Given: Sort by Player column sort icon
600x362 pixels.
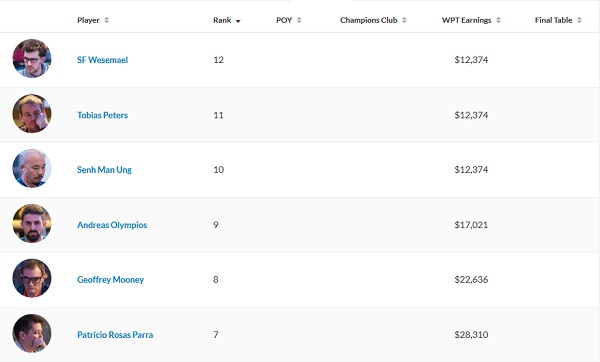Looking at the screenshot, I should 106,20.
